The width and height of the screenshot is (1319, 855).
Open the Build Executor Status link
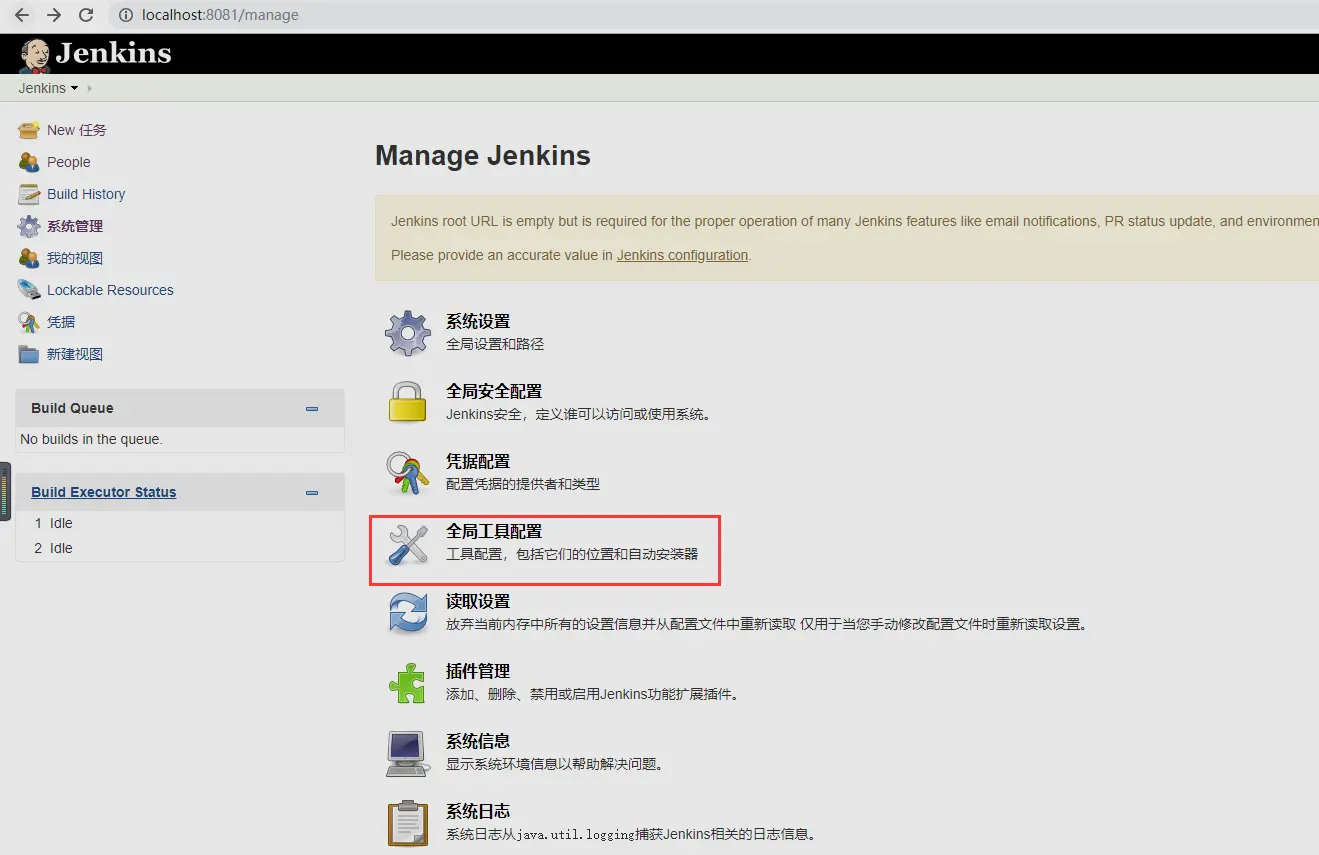coord(103,492)
